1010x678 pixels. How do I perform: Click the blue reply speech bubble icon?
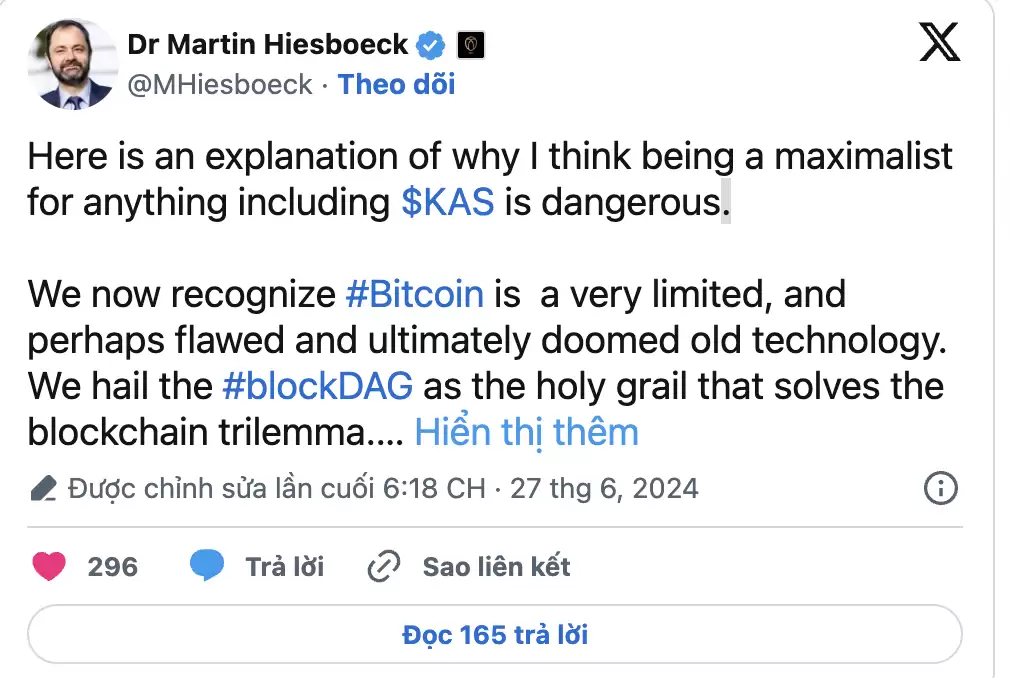[207, 565]
